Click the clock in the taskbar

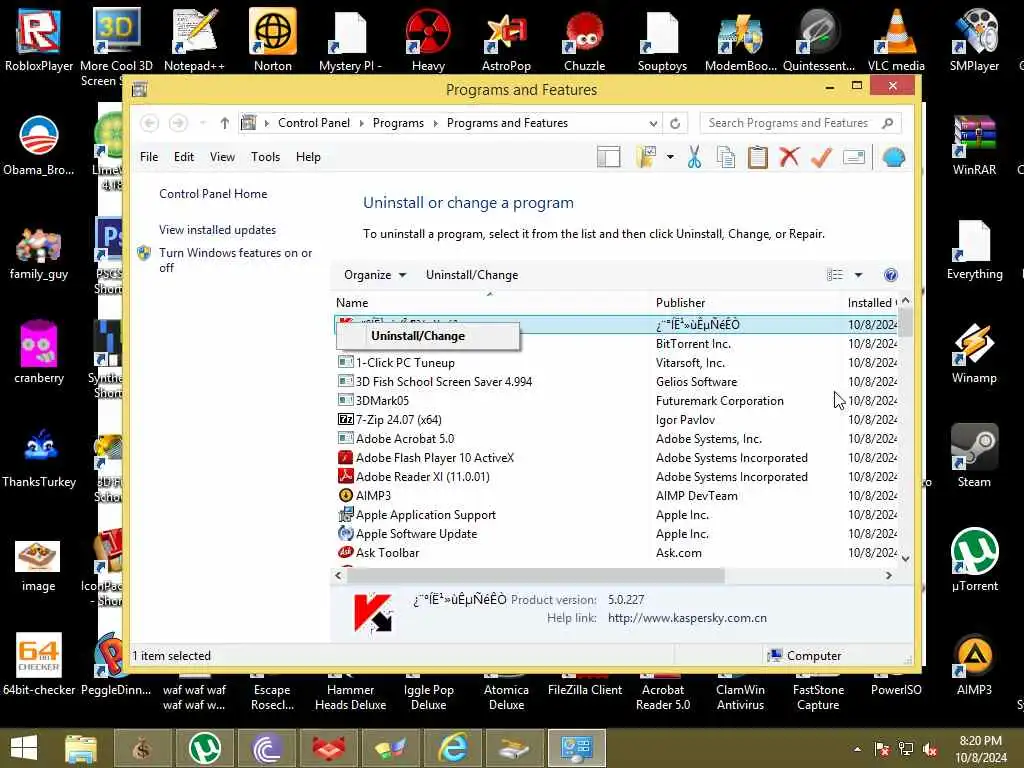coord(980,749)
